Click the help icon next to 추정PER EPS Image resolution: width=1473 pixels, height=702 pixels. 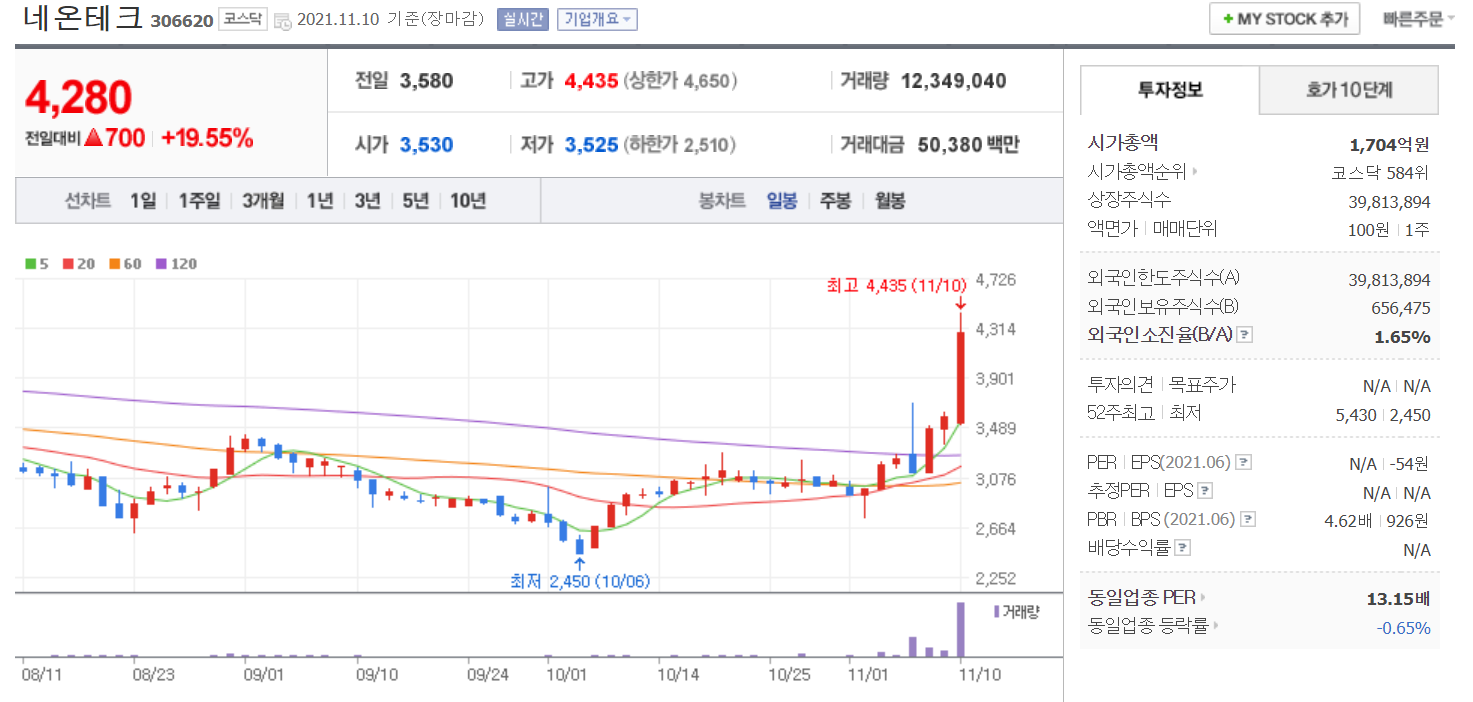pyautogui.click(x=1205, y=491)
